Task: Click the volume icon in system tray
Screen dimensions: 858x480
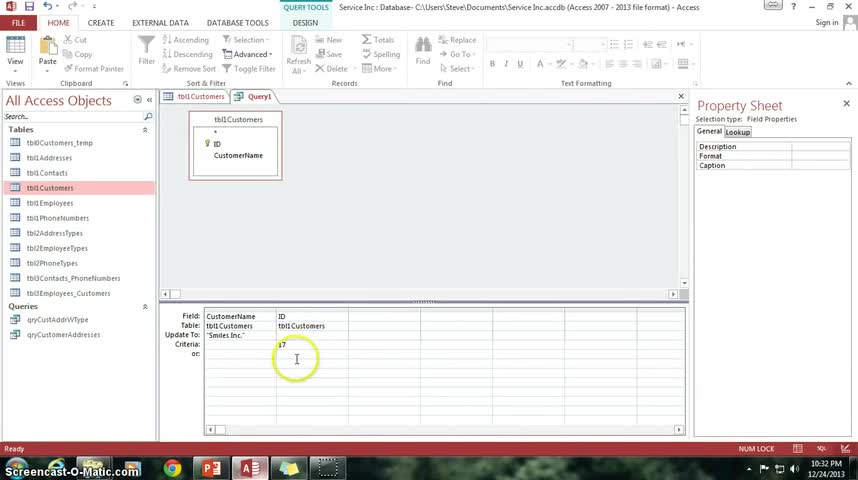Action: click(x=795, y=469)
